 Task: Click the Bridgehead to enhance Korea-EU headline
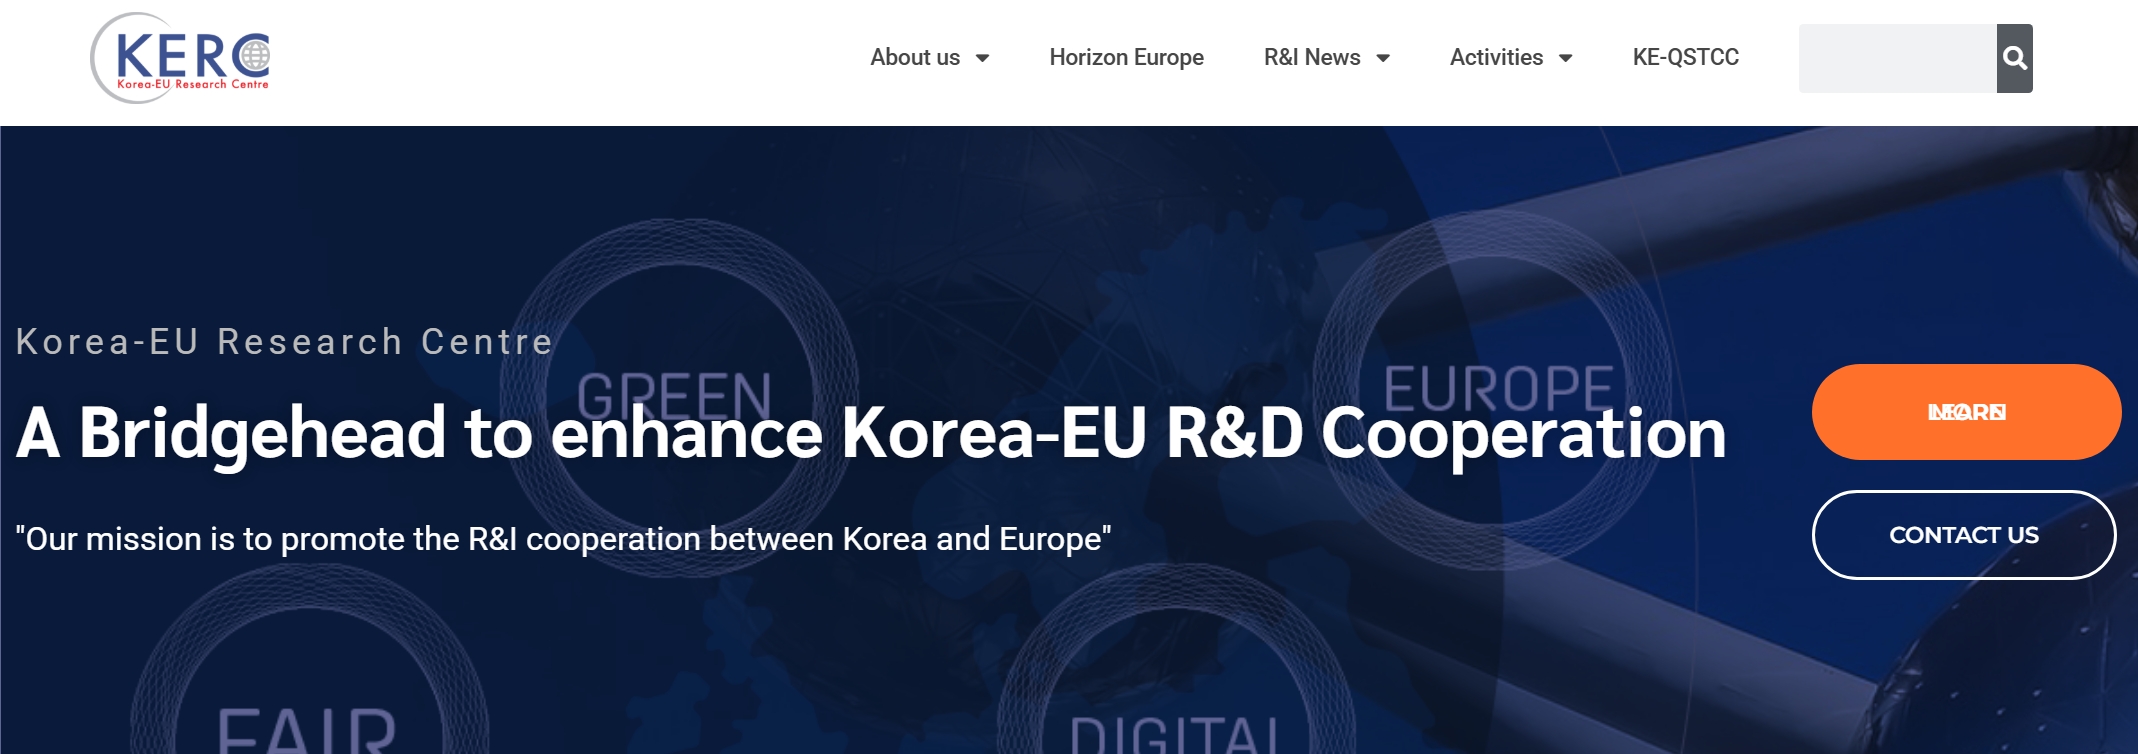click(x=871, y=433)
